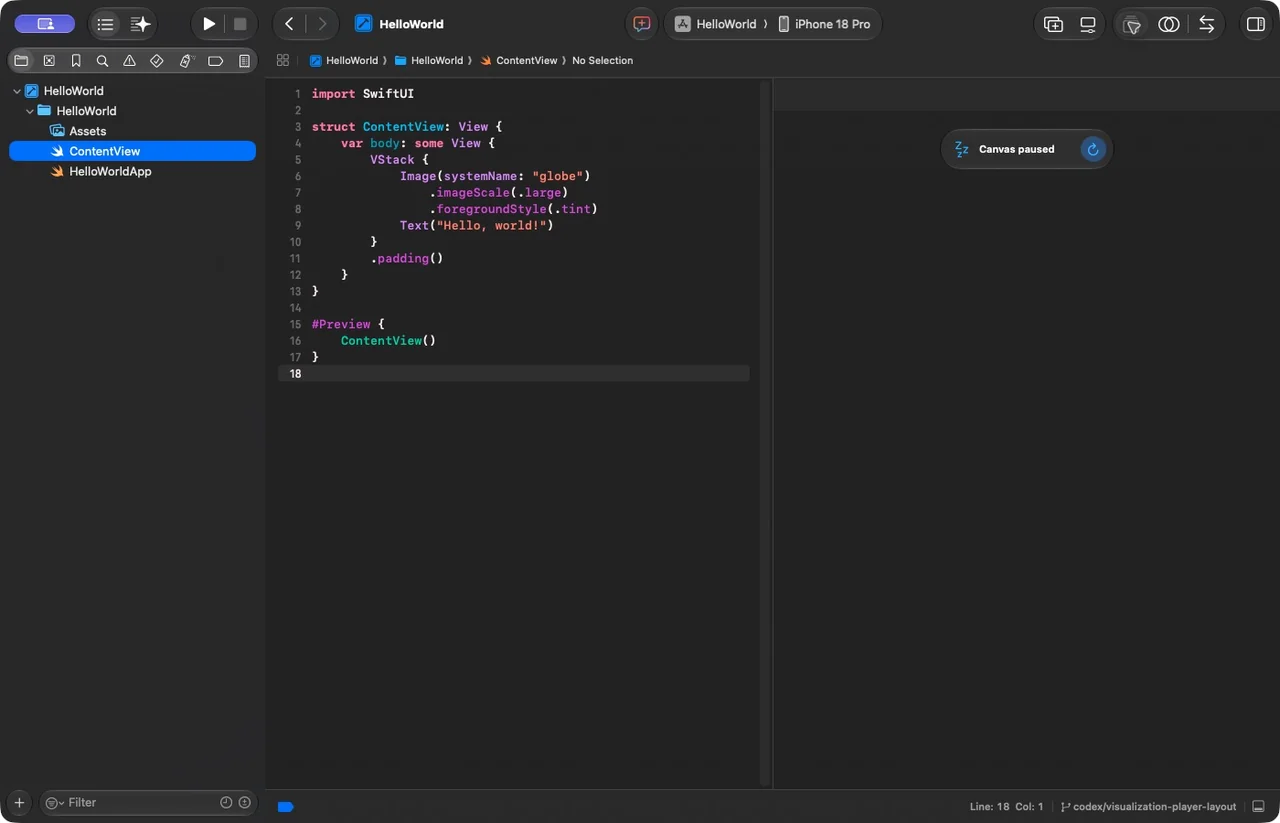Screen dimensions: 1280x823
Task: Click ContentView in the jump bar
Action: tap(519, 60)
